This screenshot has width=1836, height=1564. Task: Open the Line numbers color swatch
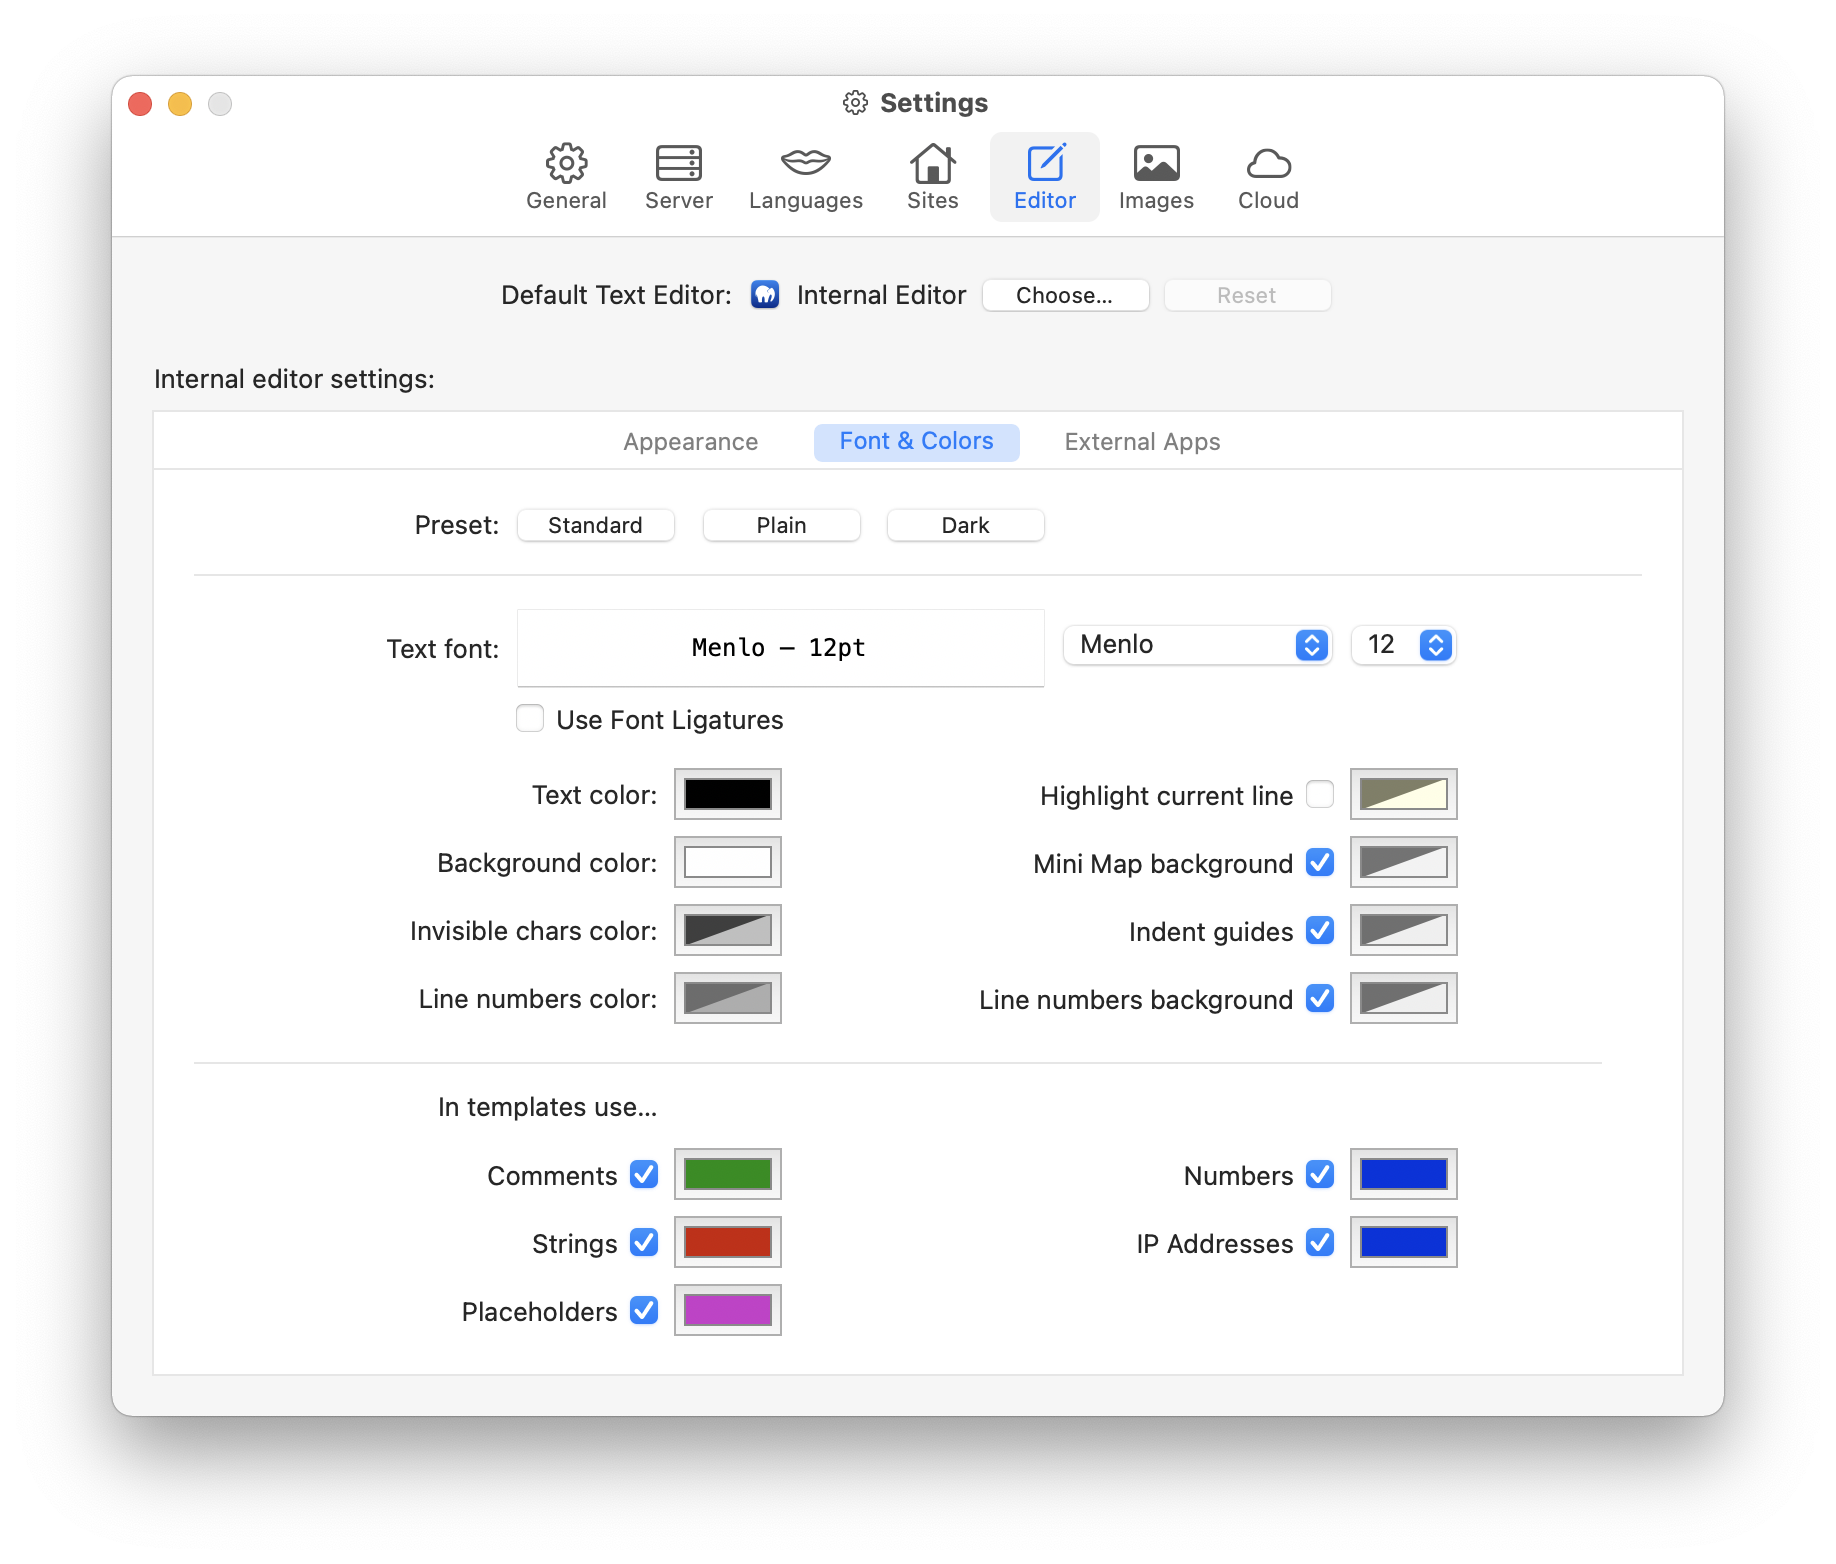click(728, 998)
